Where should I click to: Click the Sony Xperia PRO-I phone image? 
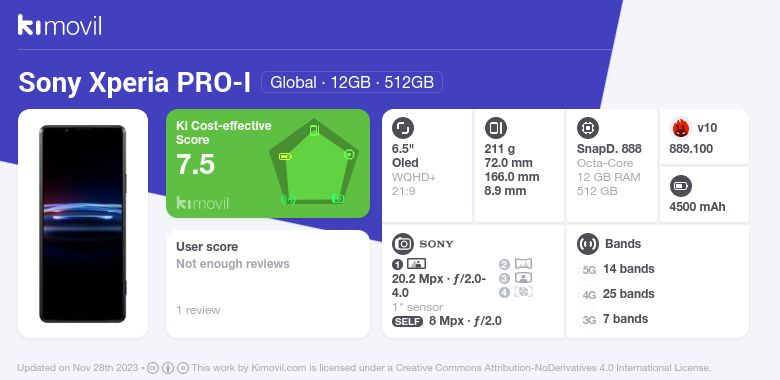[x=83, y=224]
